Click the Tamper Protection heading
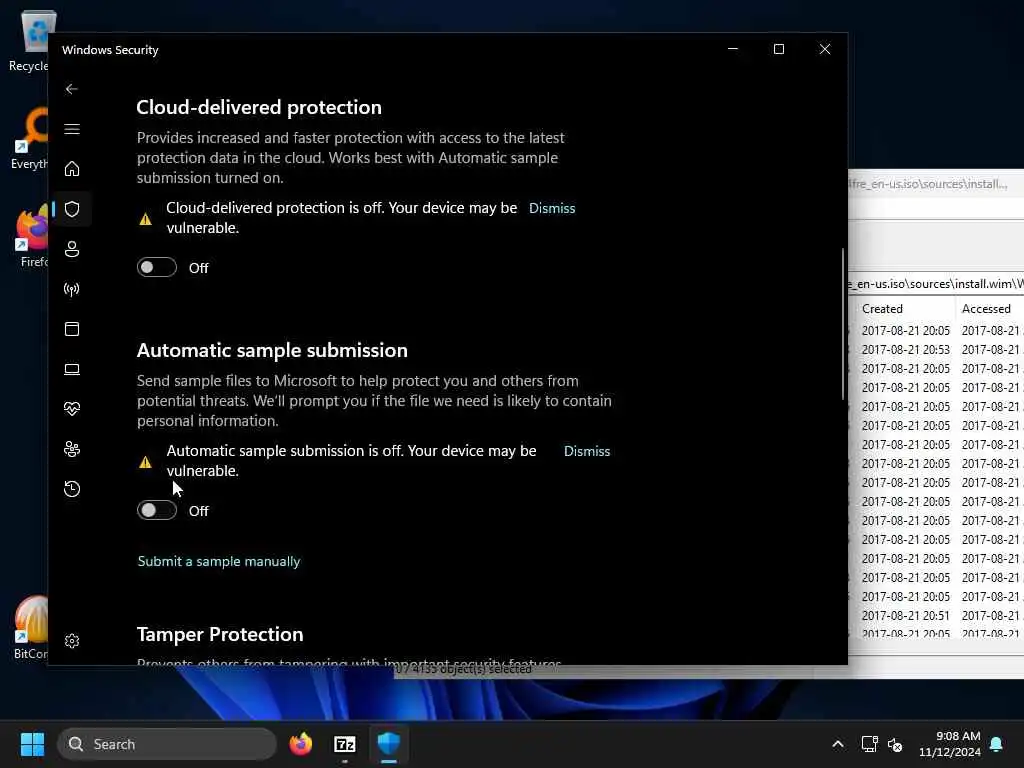1024x768 pixels. 220,634
